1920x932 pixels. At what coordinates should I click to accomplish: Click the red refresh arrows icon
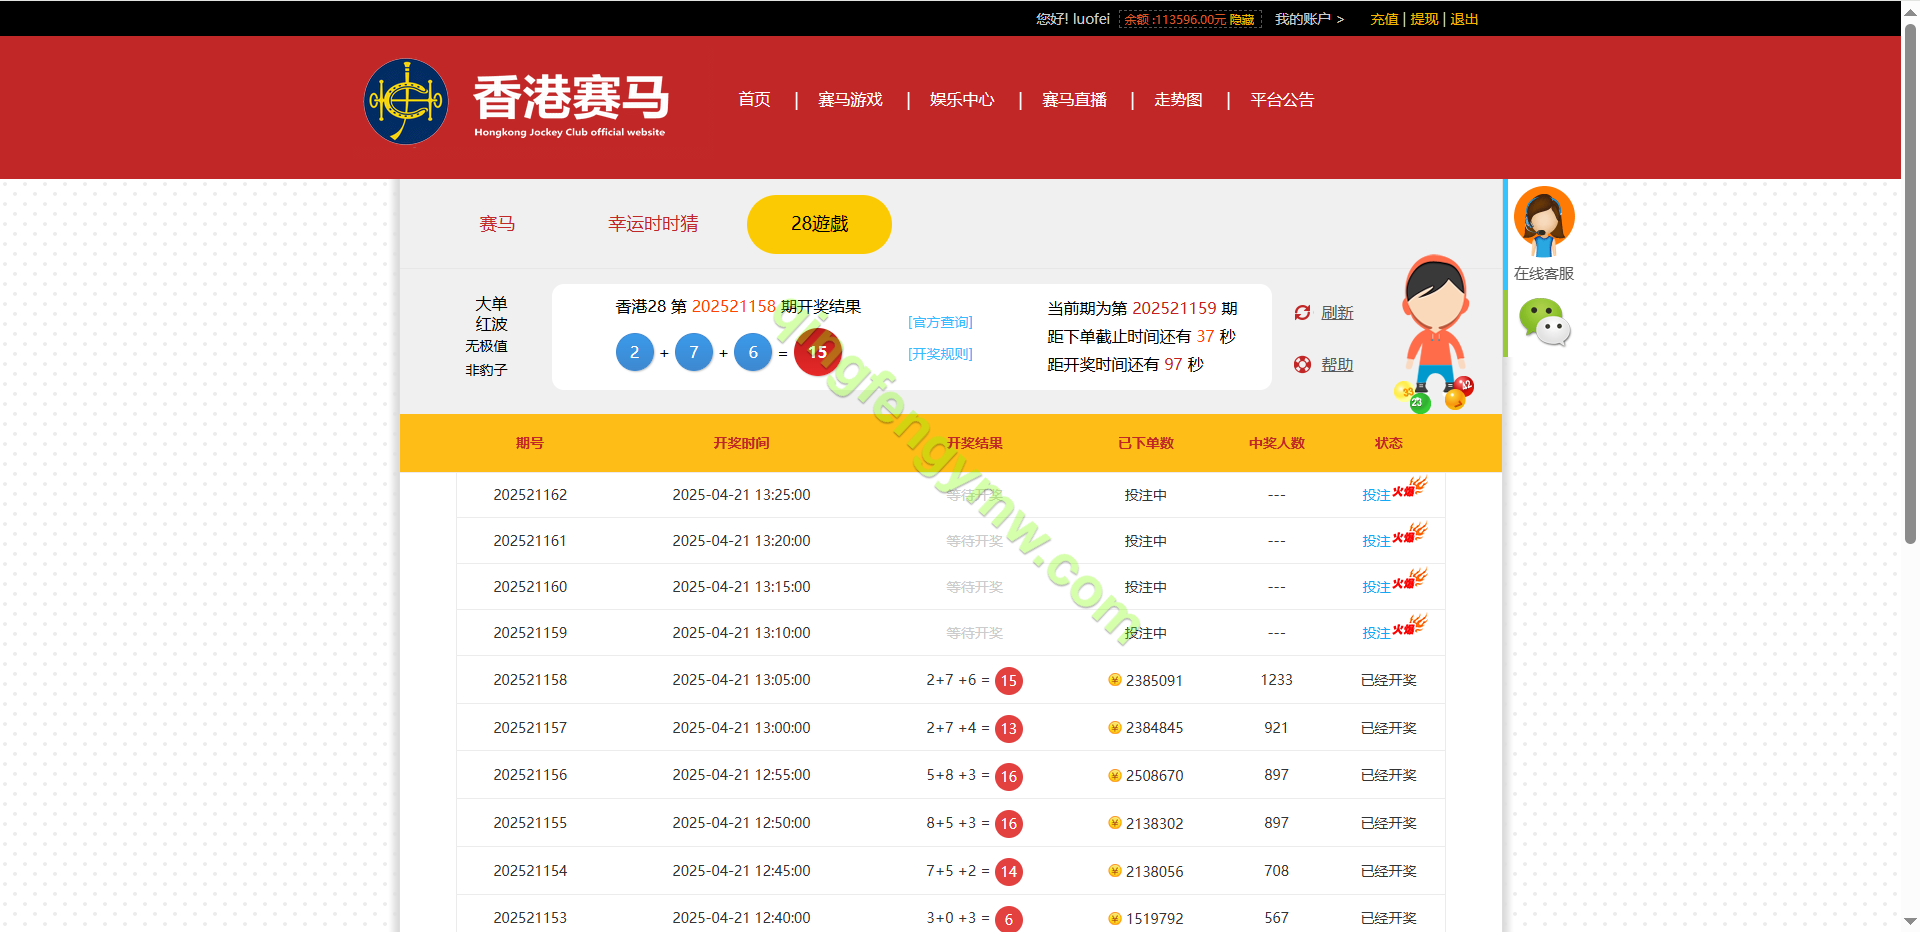coord(1302,313)
